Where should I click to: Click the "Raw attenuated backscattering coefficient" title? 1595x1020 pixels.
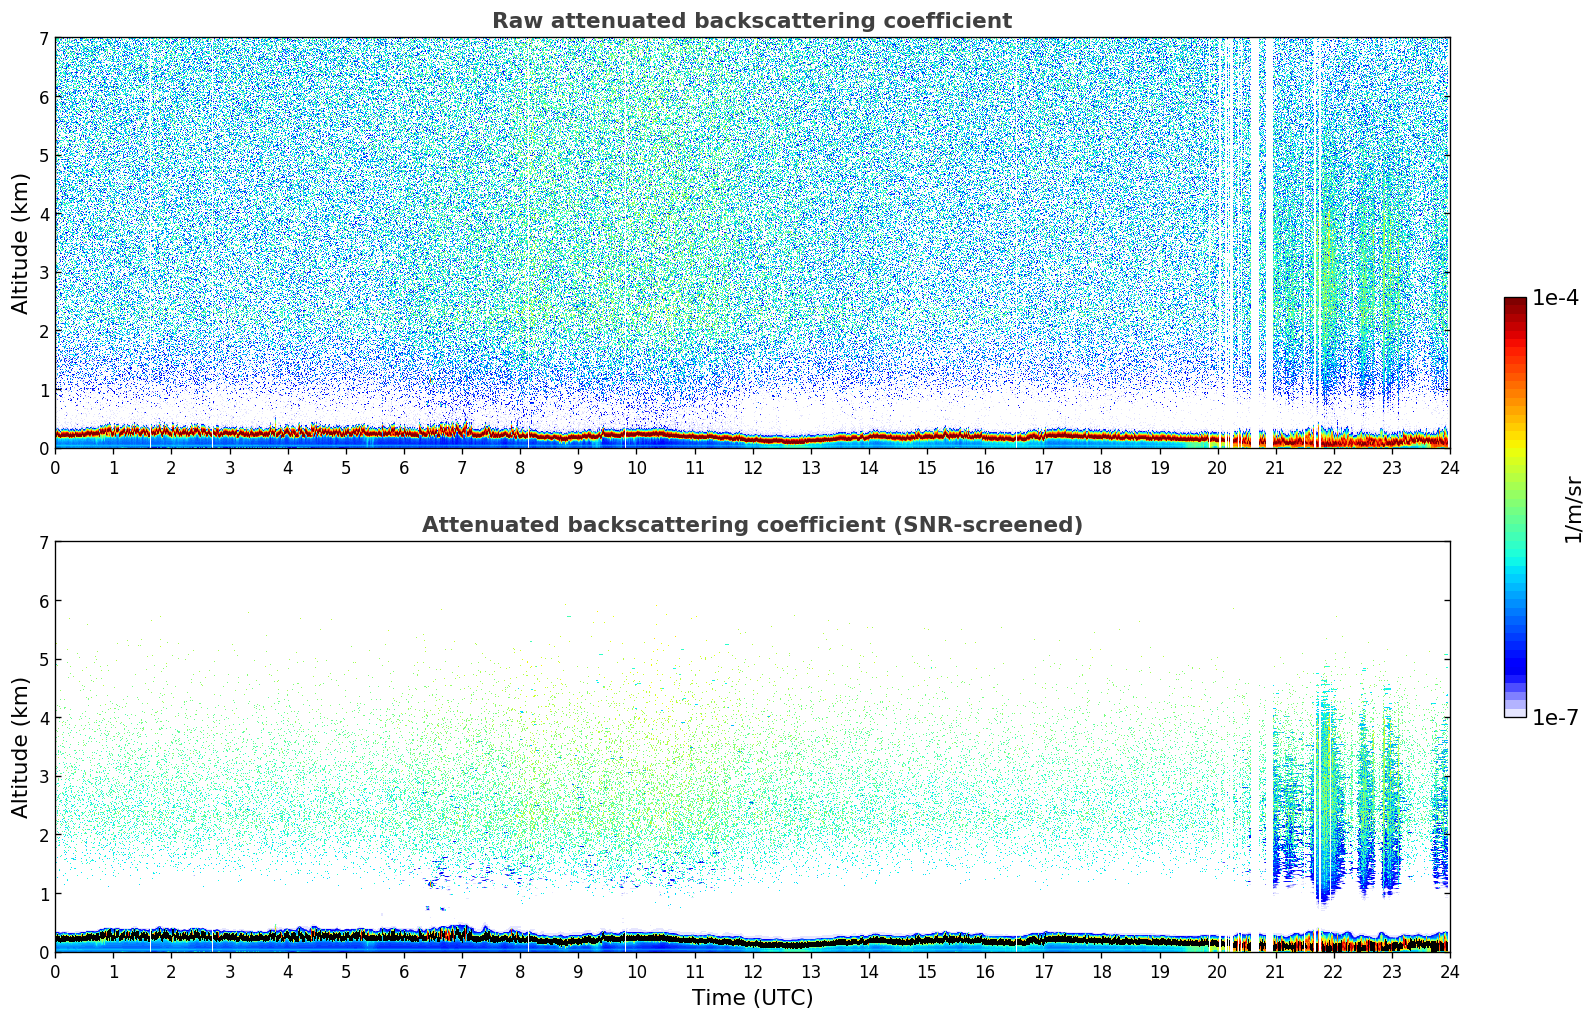tap(752, 21)
